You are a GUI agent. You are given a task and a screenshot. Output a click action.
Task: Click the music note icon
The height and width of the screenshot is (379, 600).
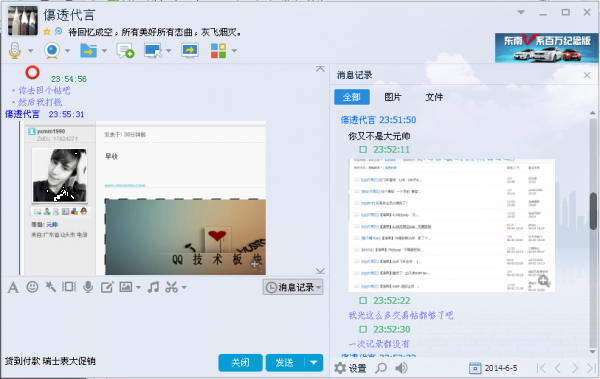[x=153, y=287]
